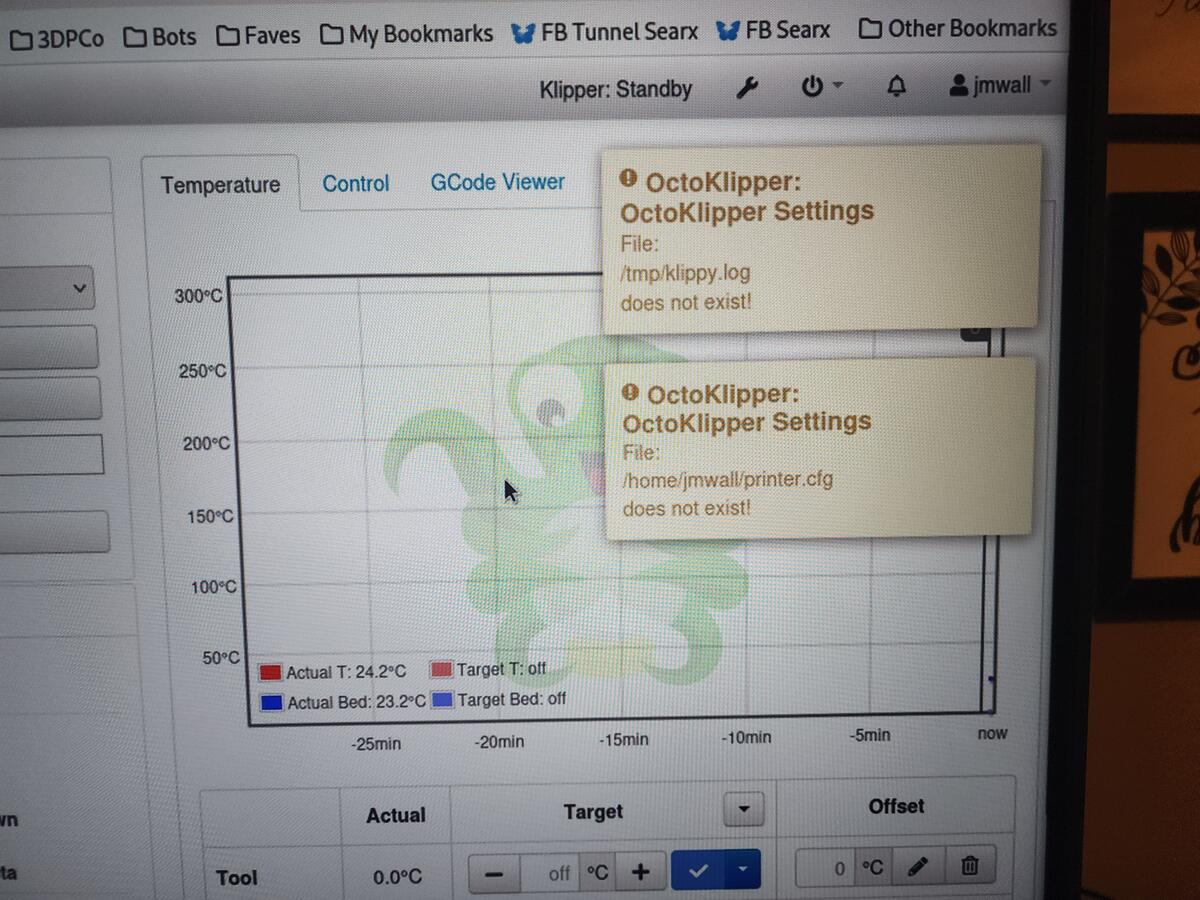Open the GCode Viewer tab

(498, 182)
